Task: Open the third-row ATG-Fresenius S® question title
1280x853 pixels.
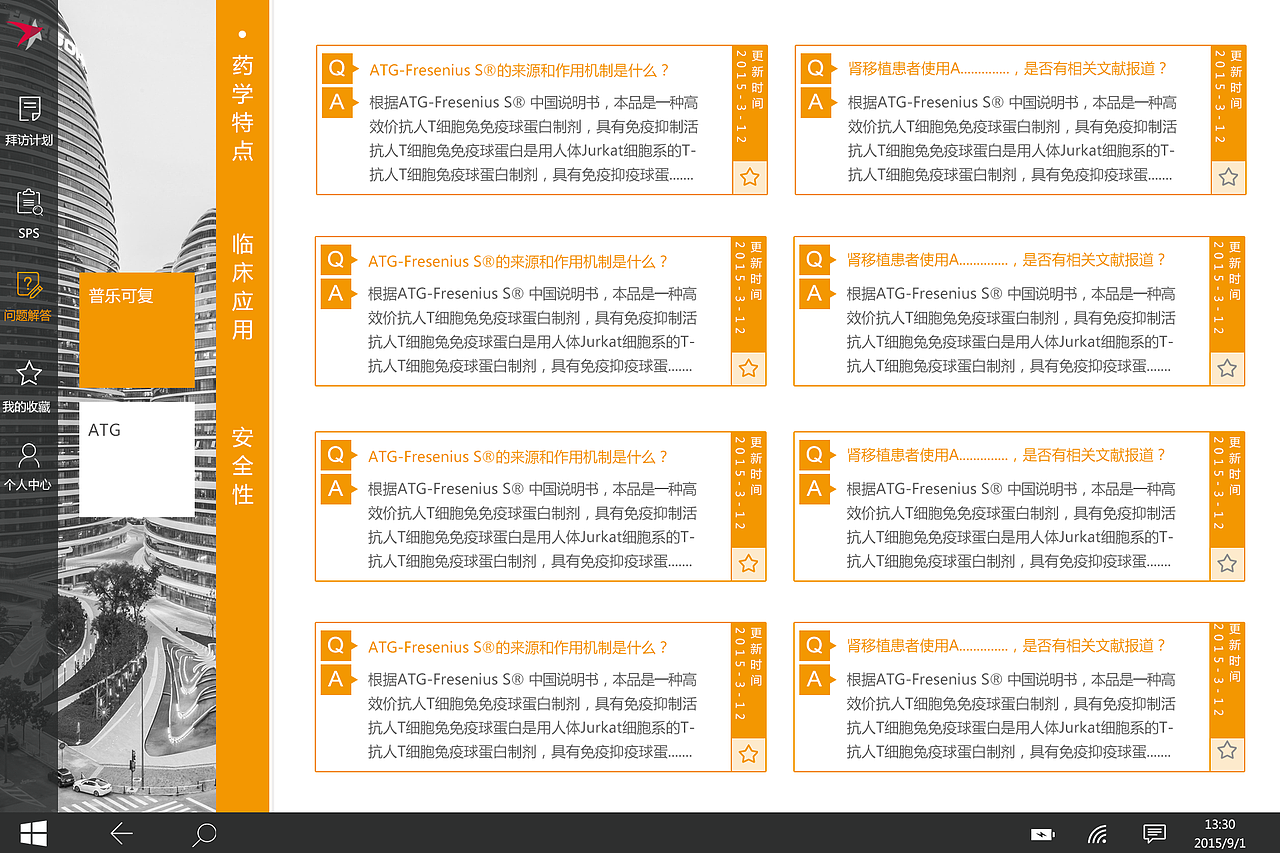Action: 518,456
